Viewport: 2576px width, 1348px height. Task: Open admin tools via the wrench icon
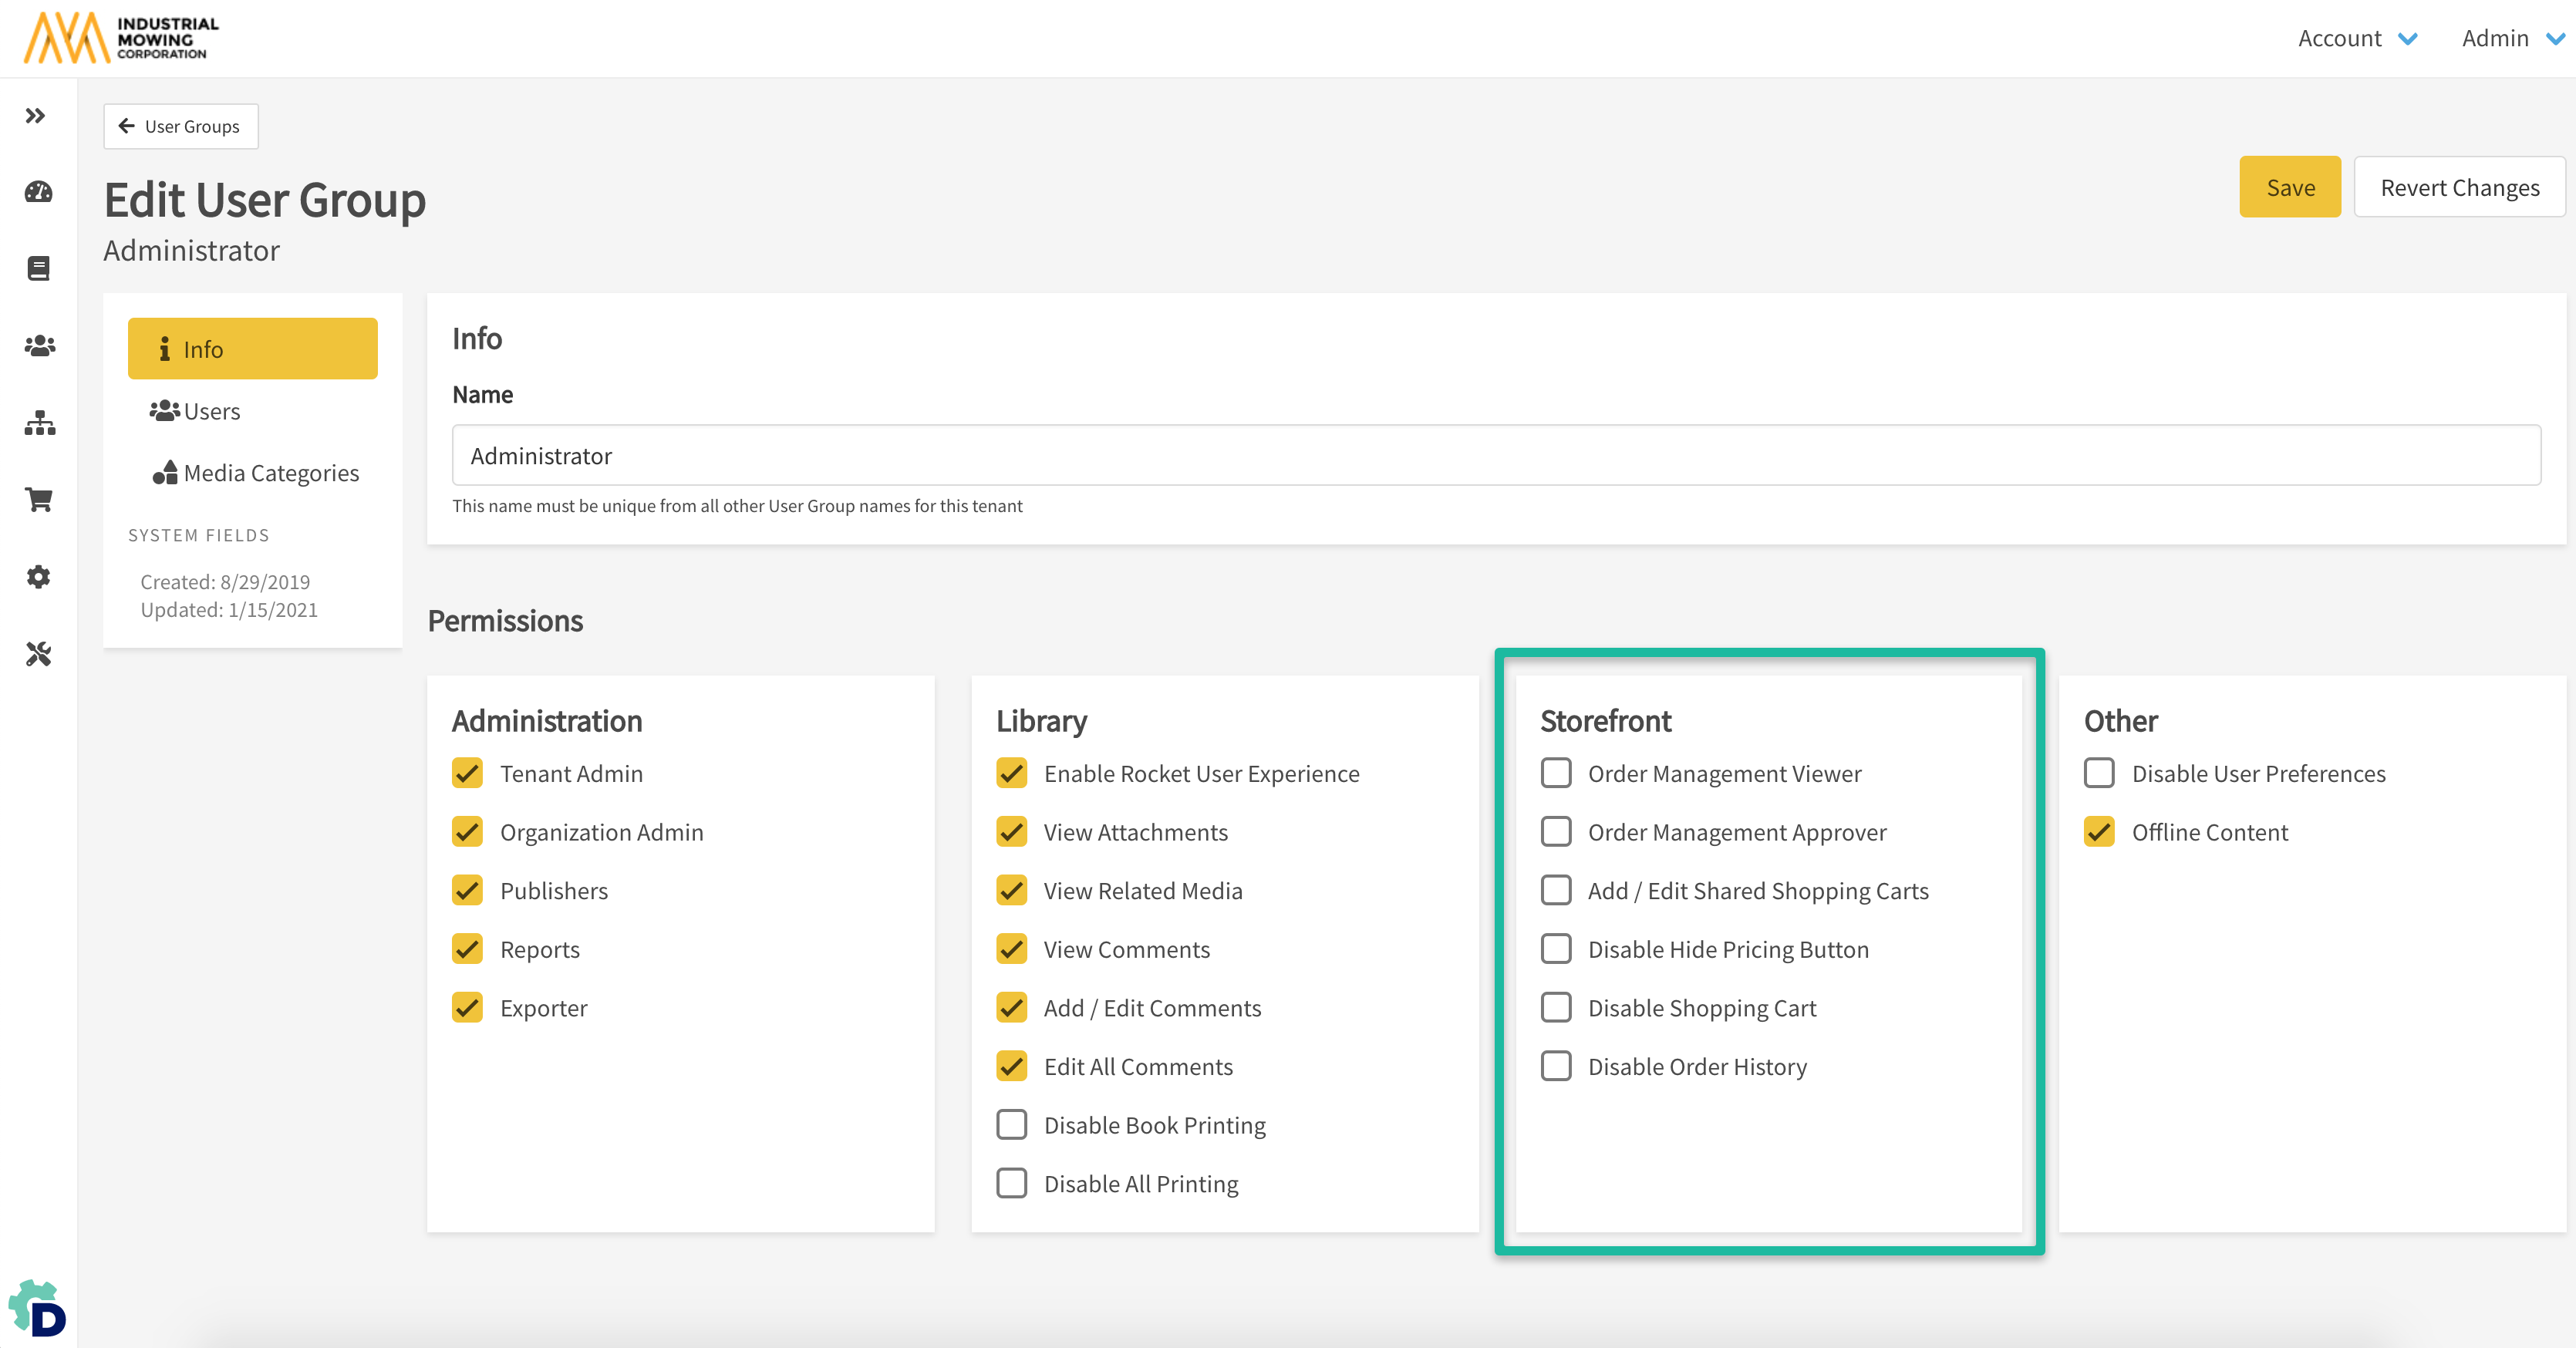[38, 654]
